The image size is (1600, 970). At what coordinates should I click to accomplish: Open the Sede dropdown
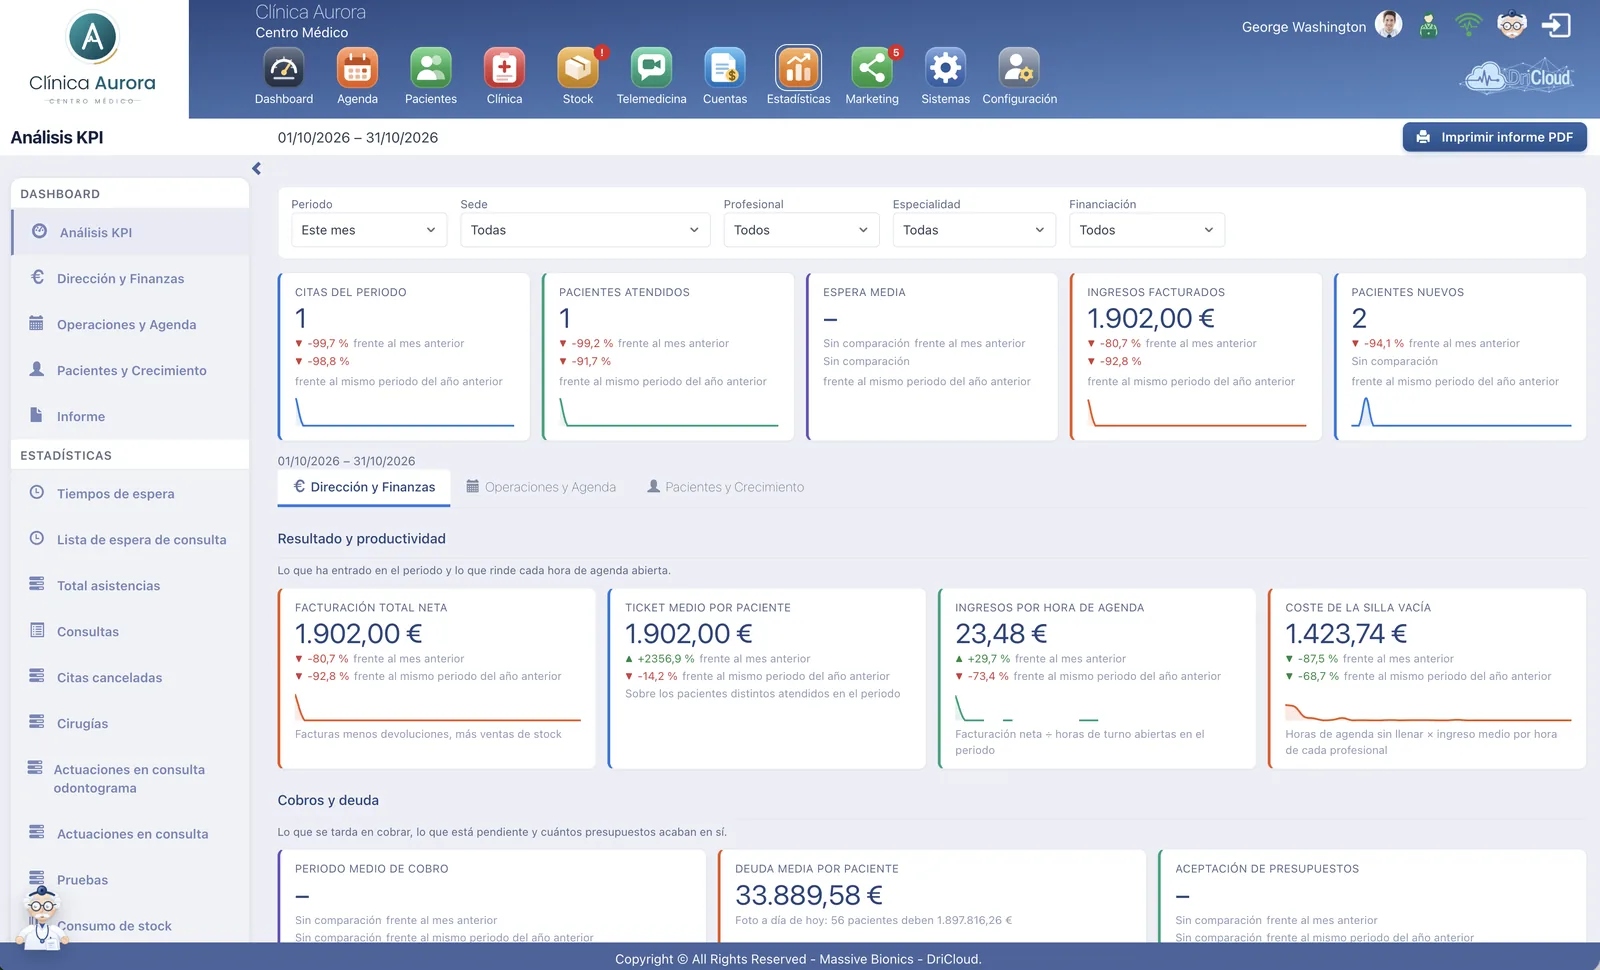click(585, 230)
